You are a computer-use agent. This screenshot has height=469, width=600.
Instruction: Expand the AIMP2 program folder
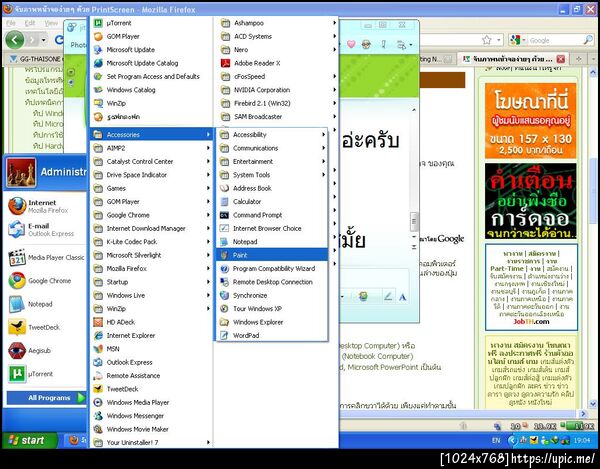151,148
